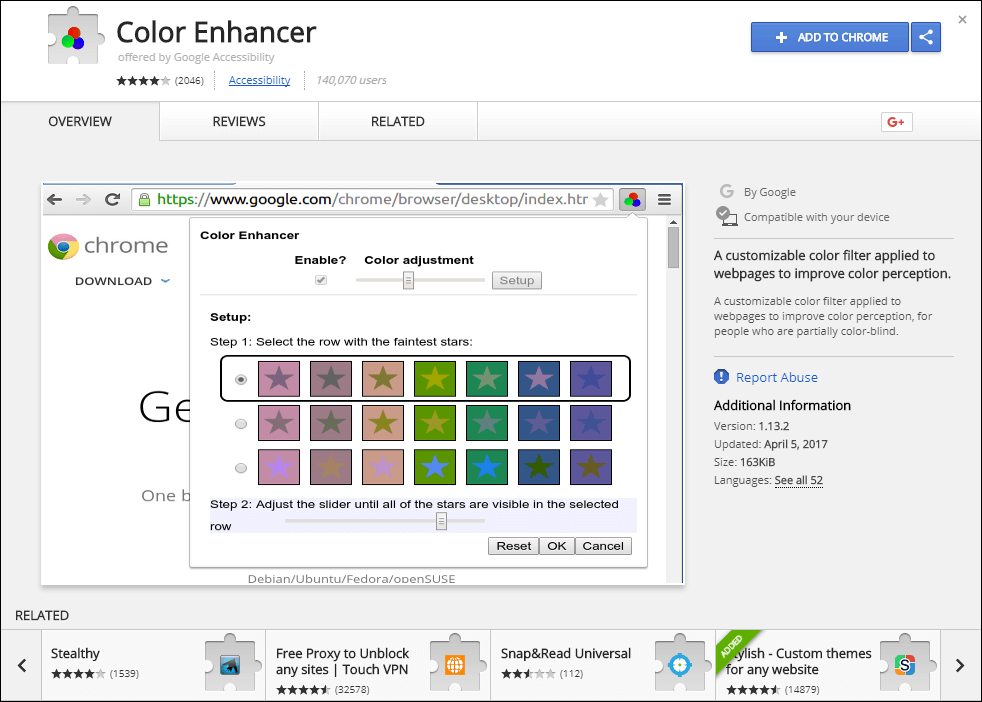This screenshot has height=702, width=982.
Task: Click the Color Enhancer toolbar icon in the browser
Action: (633, 200)
